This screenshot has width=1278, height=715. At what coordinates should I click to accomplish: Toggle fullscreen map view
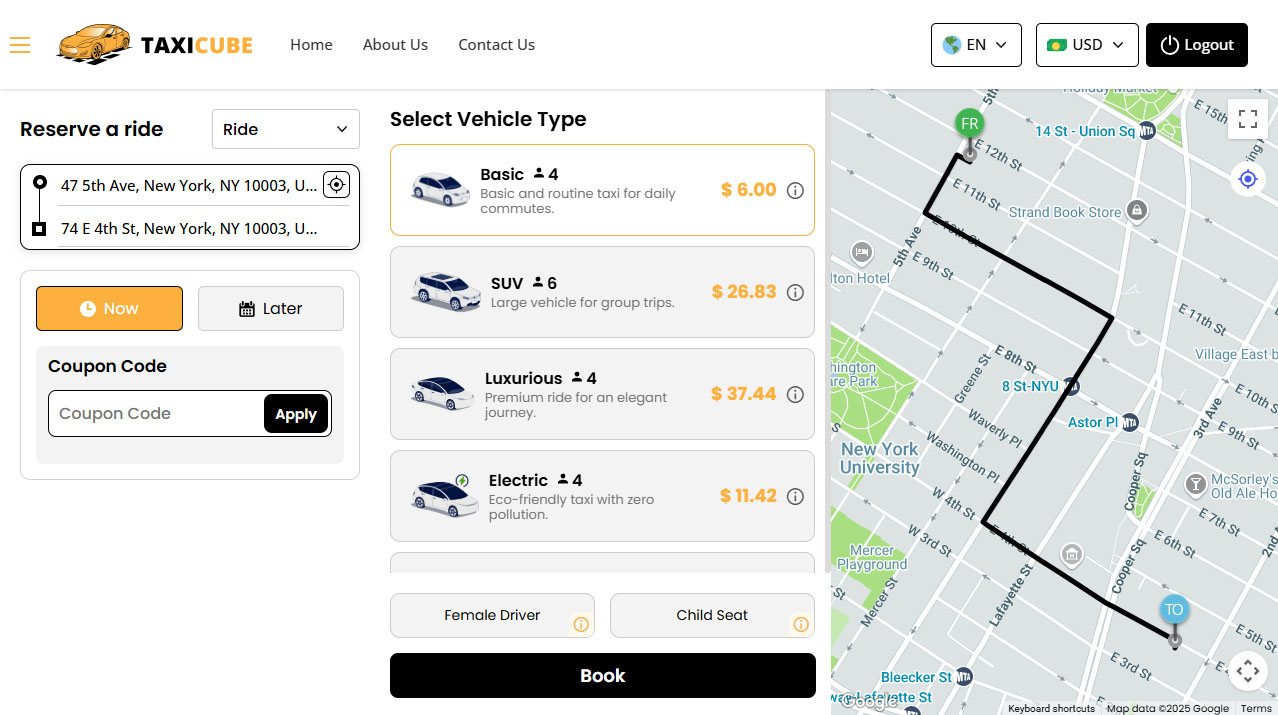click(x=1247, y=119)
